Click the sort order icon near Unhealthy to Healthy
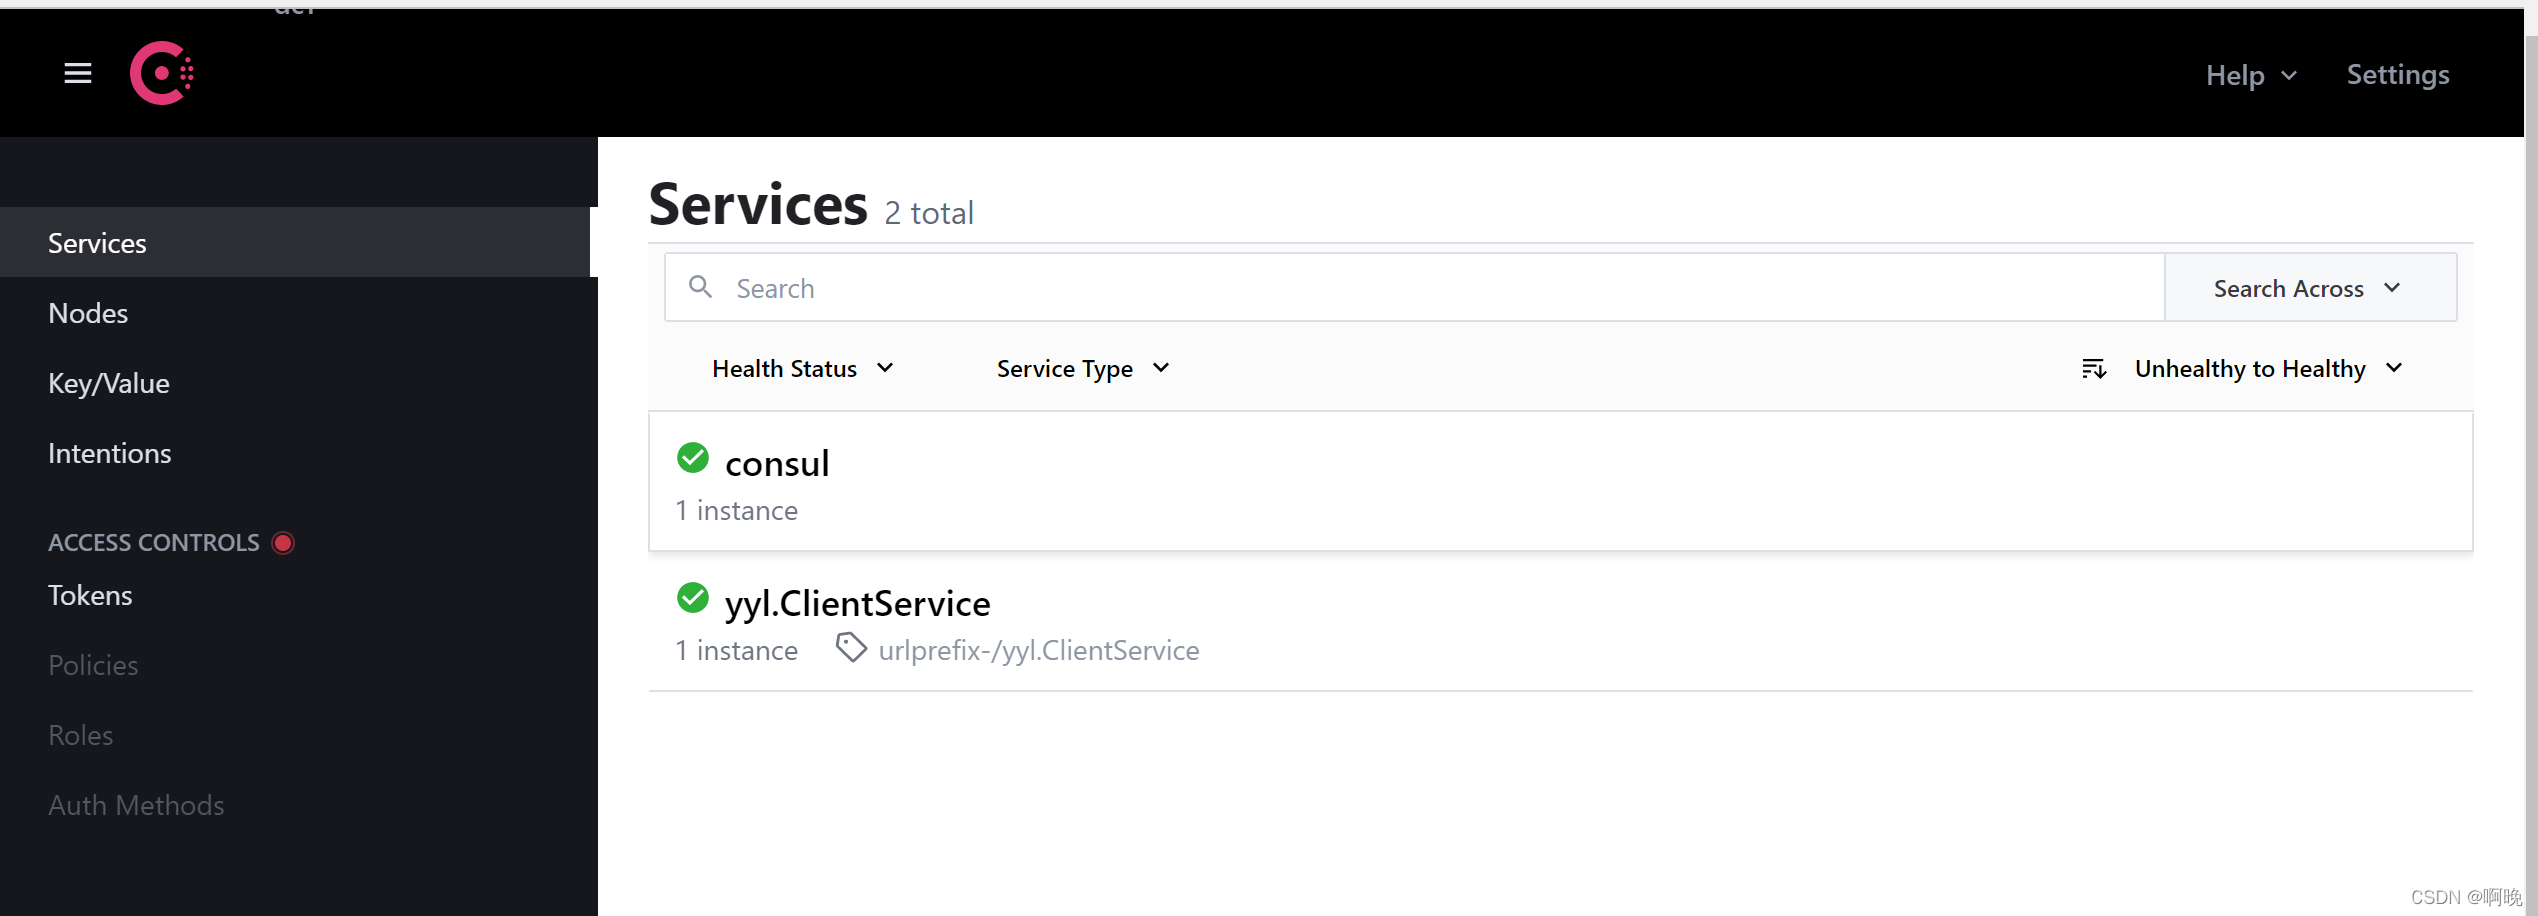The image size is (2538, 916). pyautogui.click(x=2095, y=368)
